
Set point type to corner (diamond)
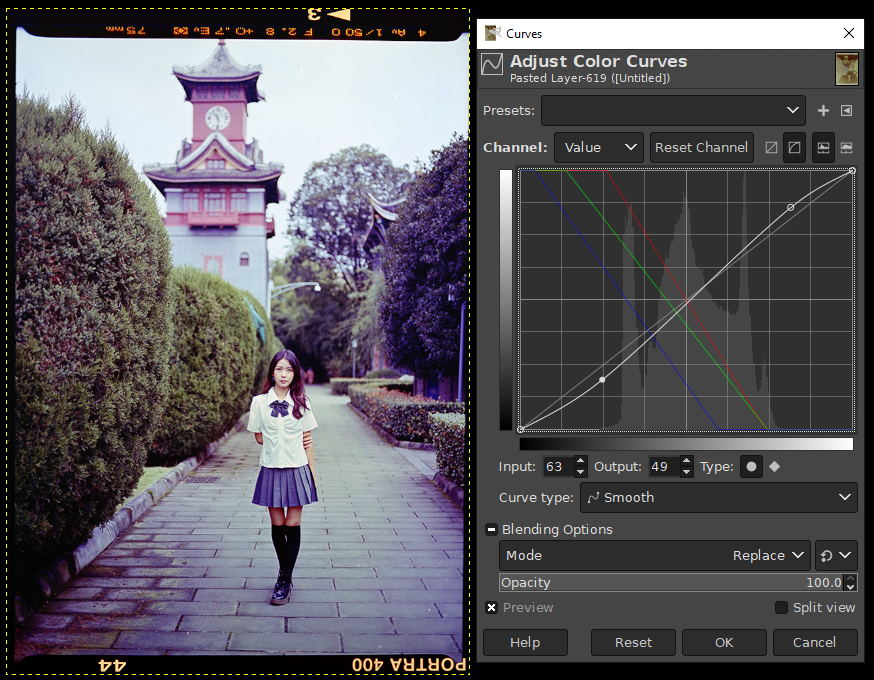(x=774, y=467)
